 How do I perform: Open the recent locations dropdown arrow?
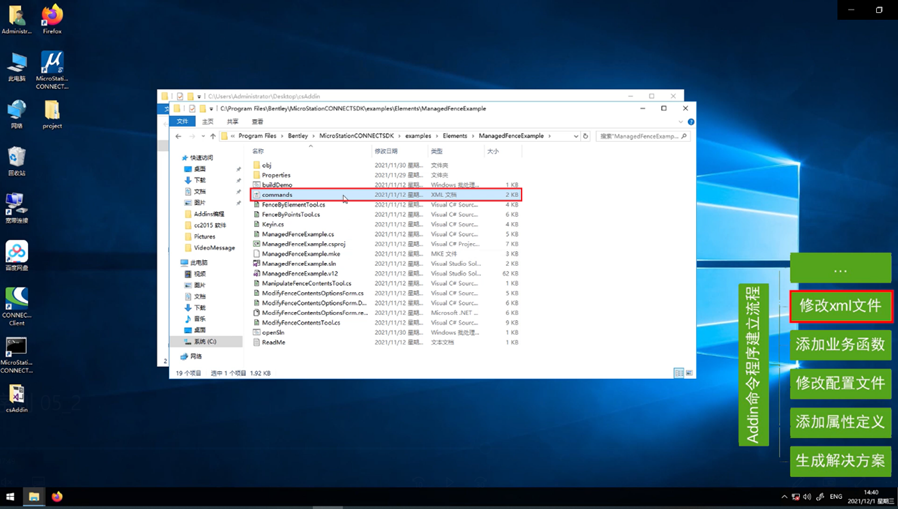(203, 136)
